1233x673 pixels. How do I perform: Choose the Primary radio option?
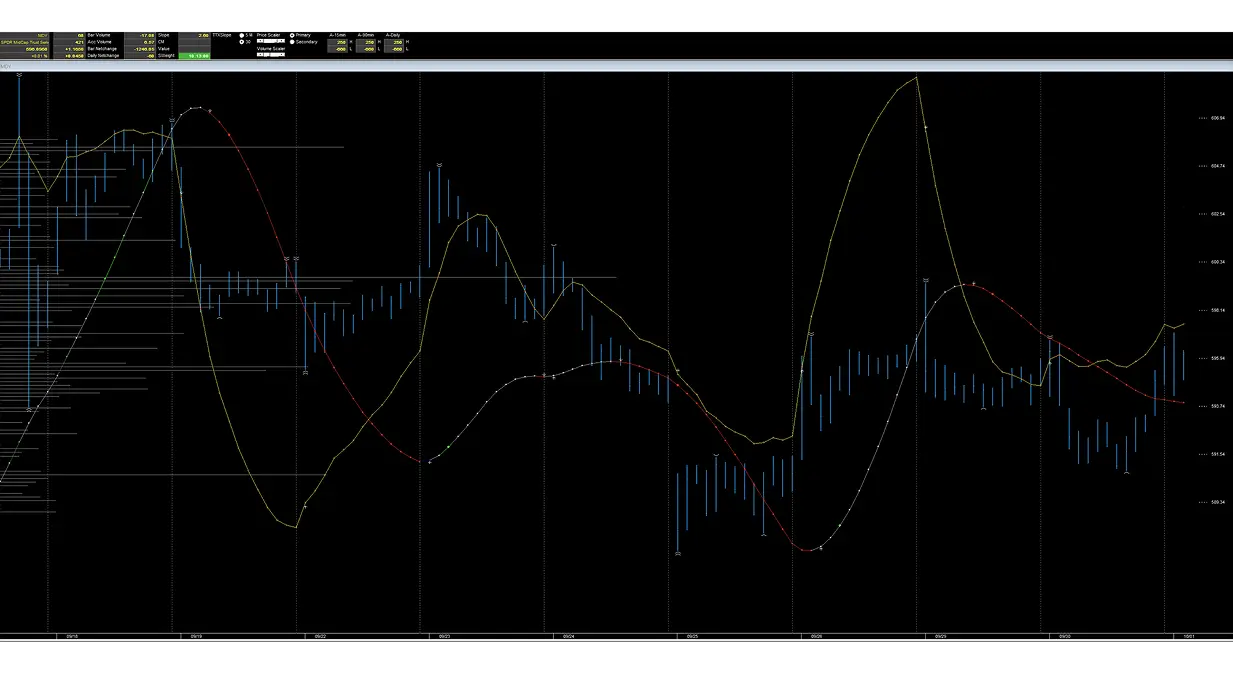click(x=292, y=35)
